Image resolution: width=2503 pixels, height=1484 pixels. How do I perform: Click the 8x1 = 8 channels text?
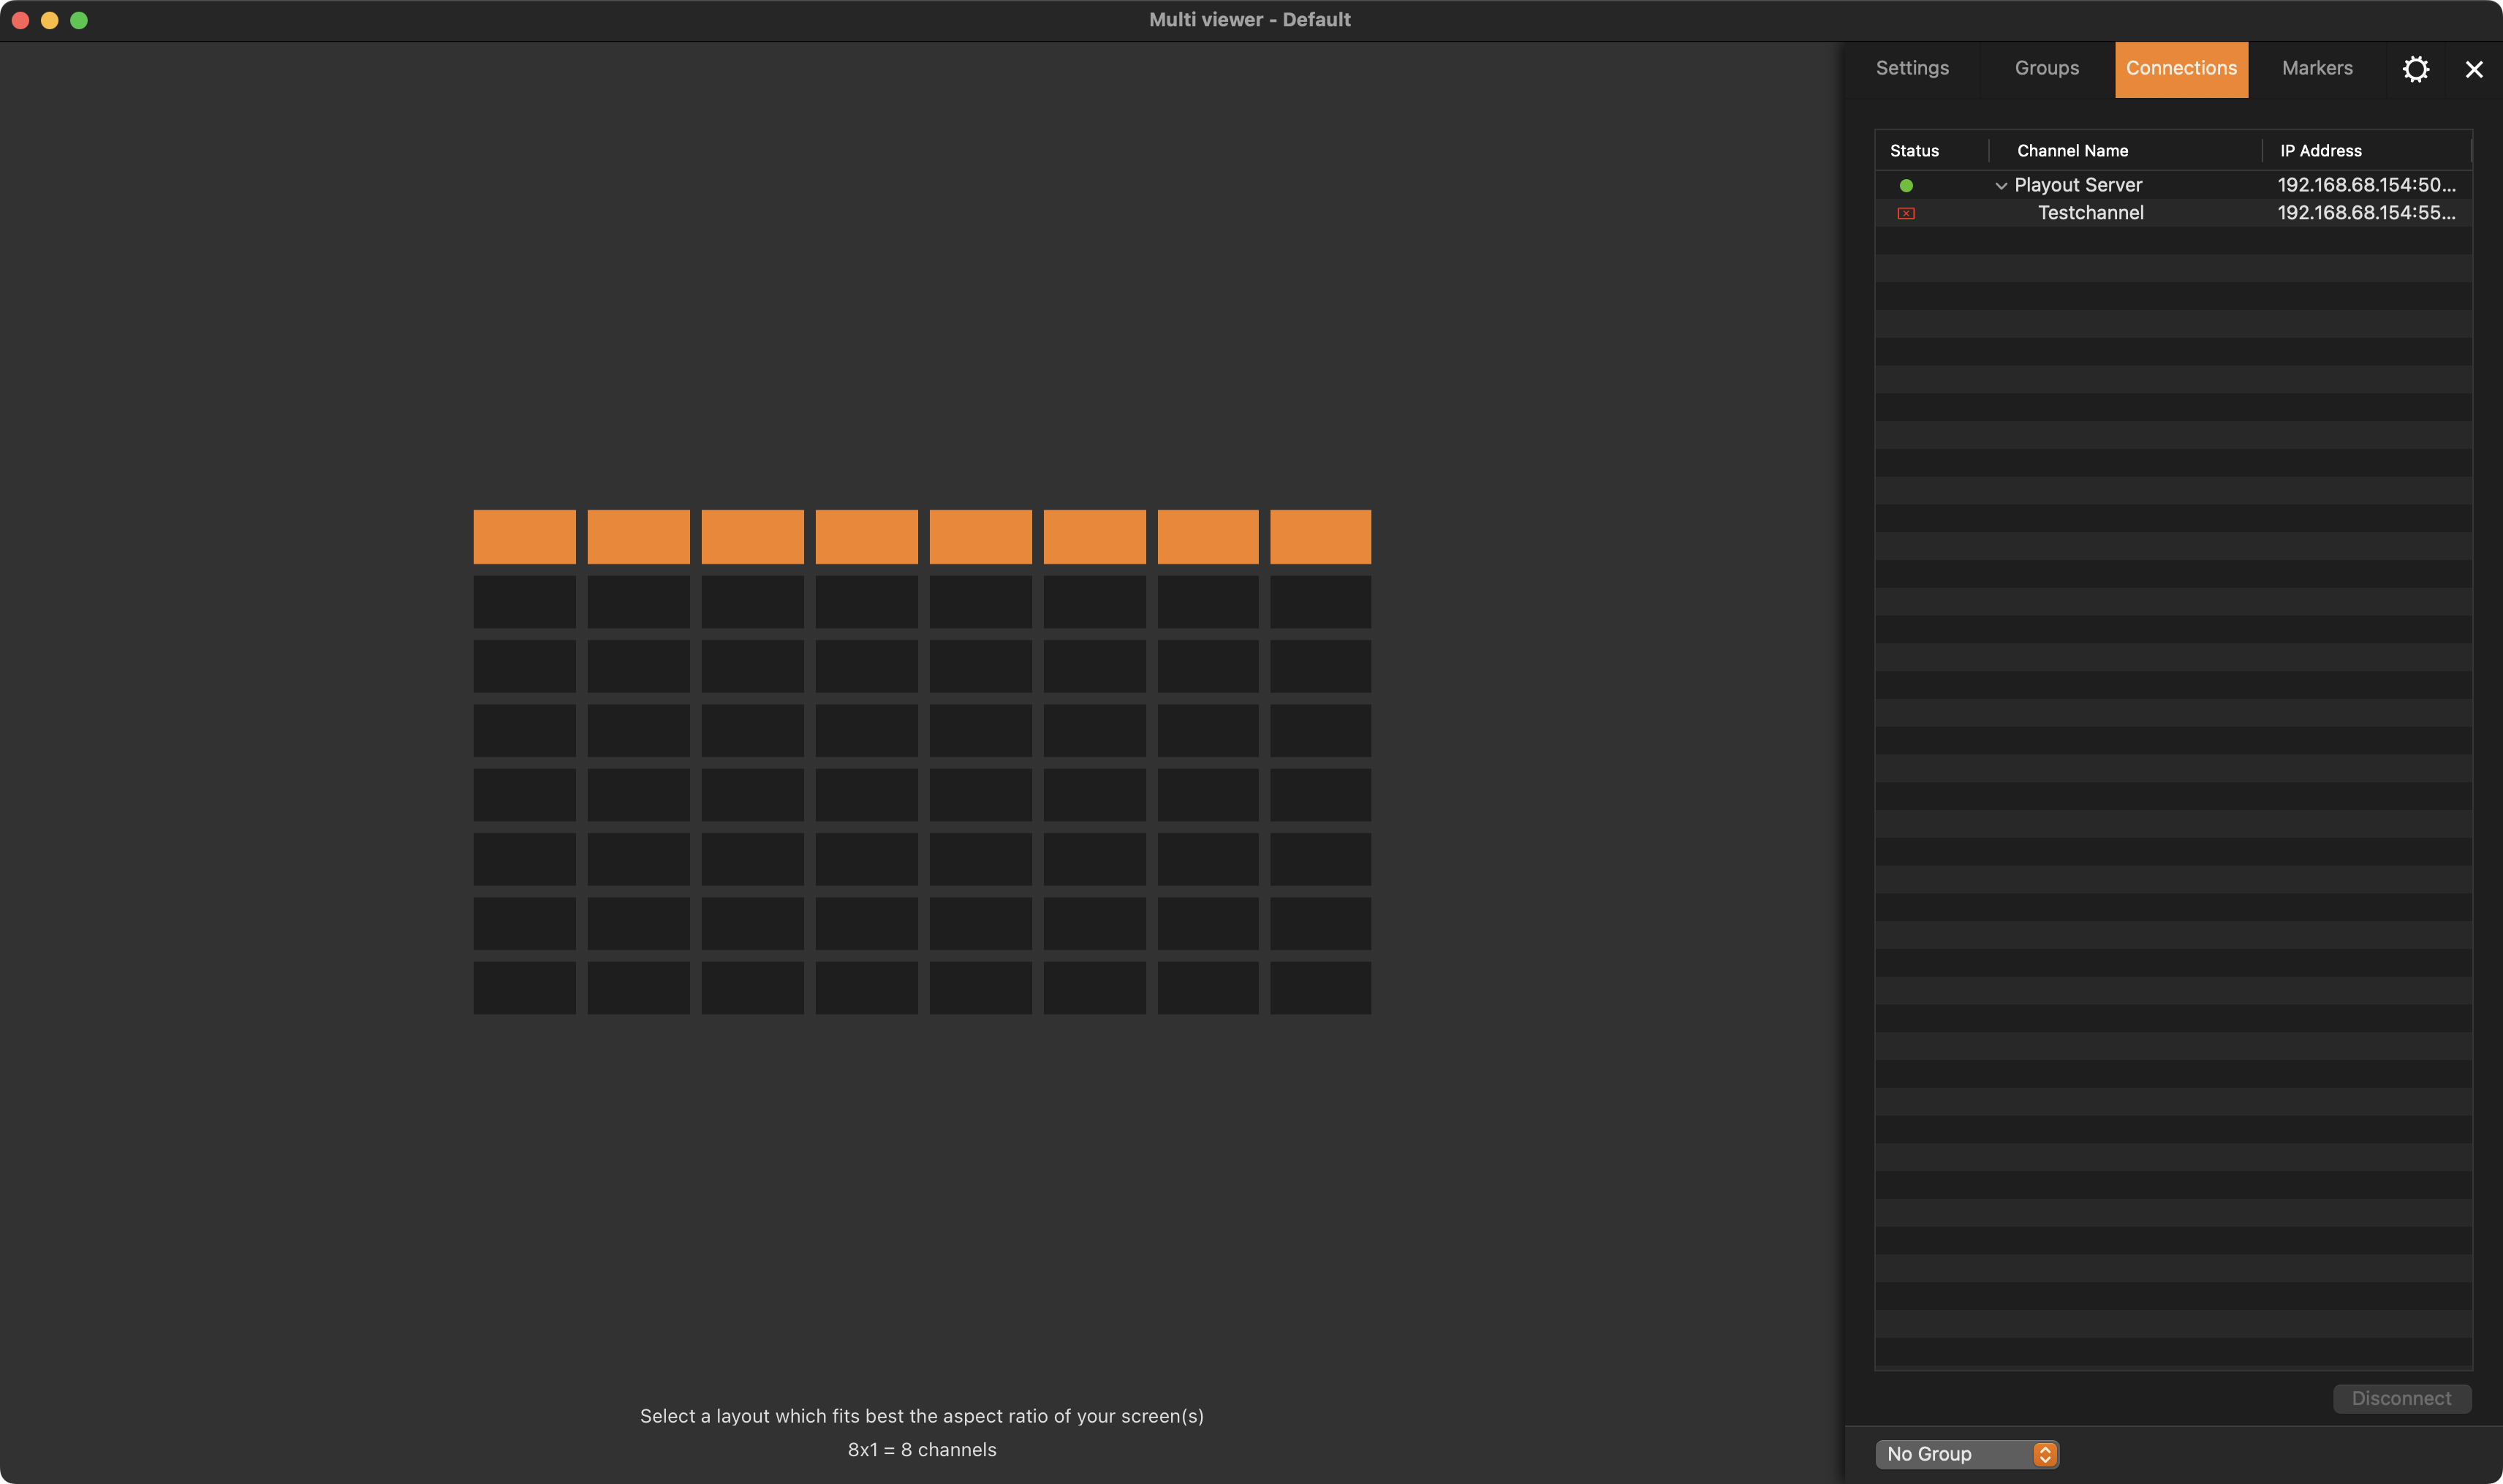tap(922, 1450)
